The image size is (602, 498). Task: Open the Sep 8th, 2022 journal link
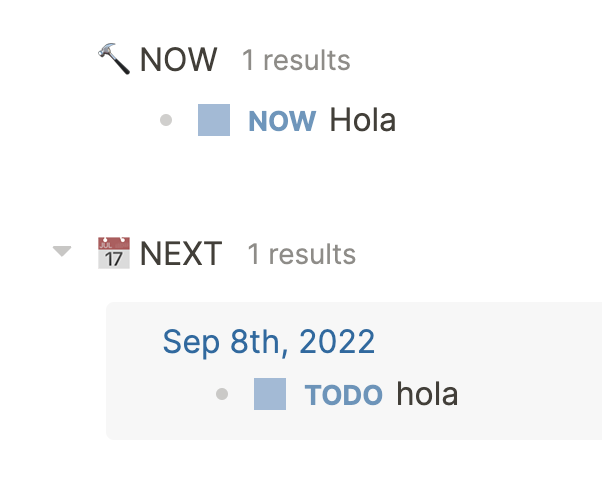[x=269, y=342]
